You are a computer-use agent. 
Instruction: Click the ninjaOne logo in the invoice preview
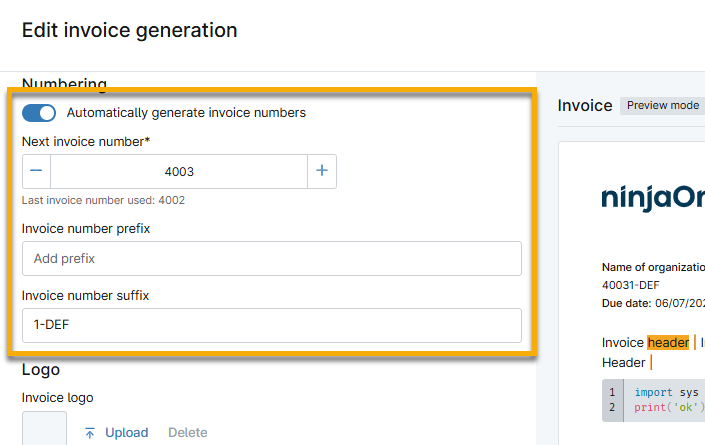tap(653, 198)
